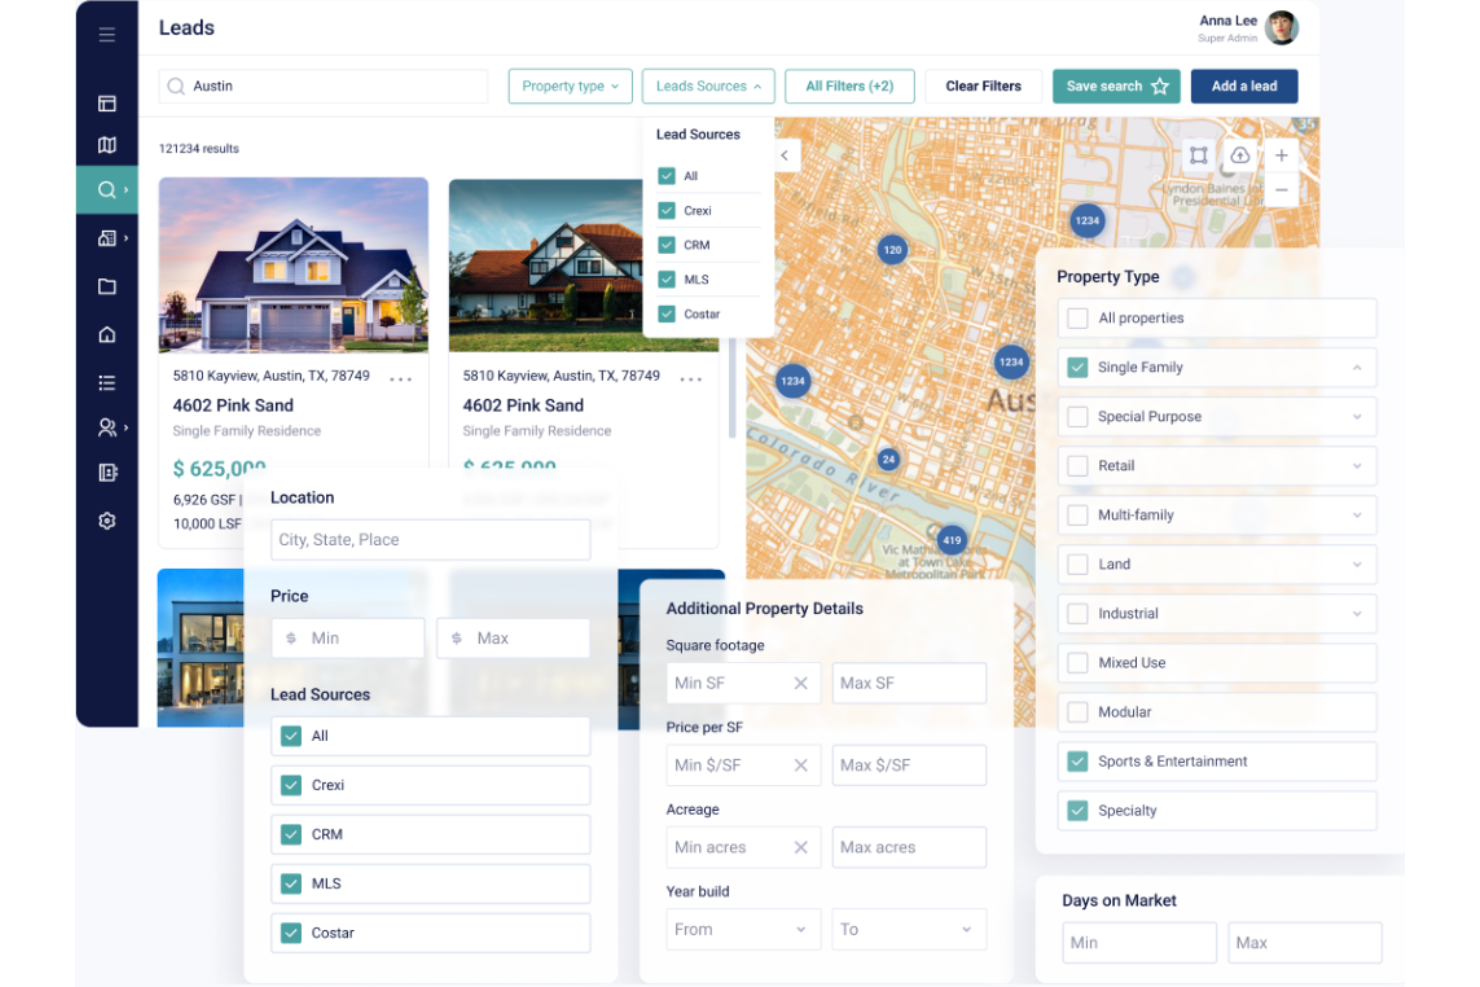Expand the Retail property type options
Image resolution: width=1480 pixels, height=987 pixels.
tap(1357, 466)
